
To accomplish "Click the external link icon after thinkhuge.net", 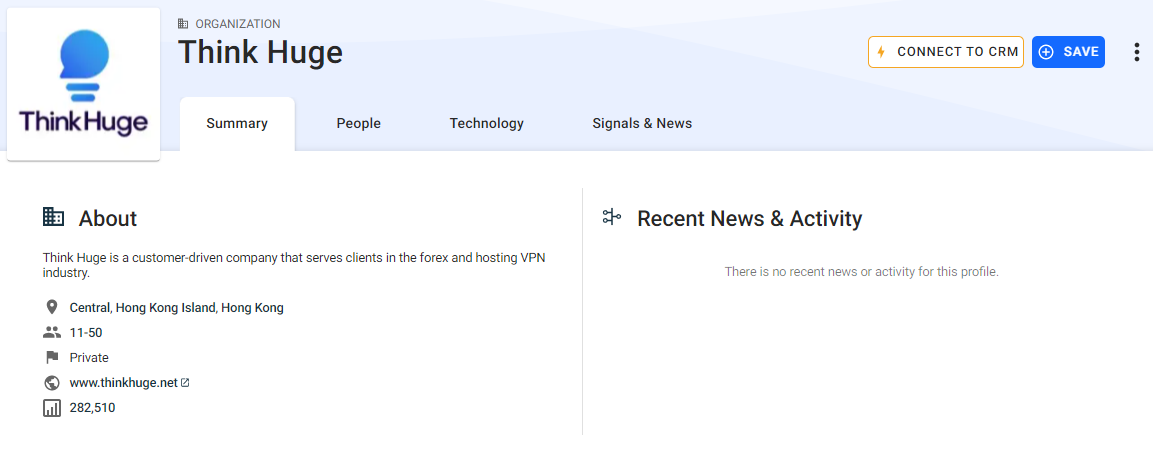I will pos(185,382).
